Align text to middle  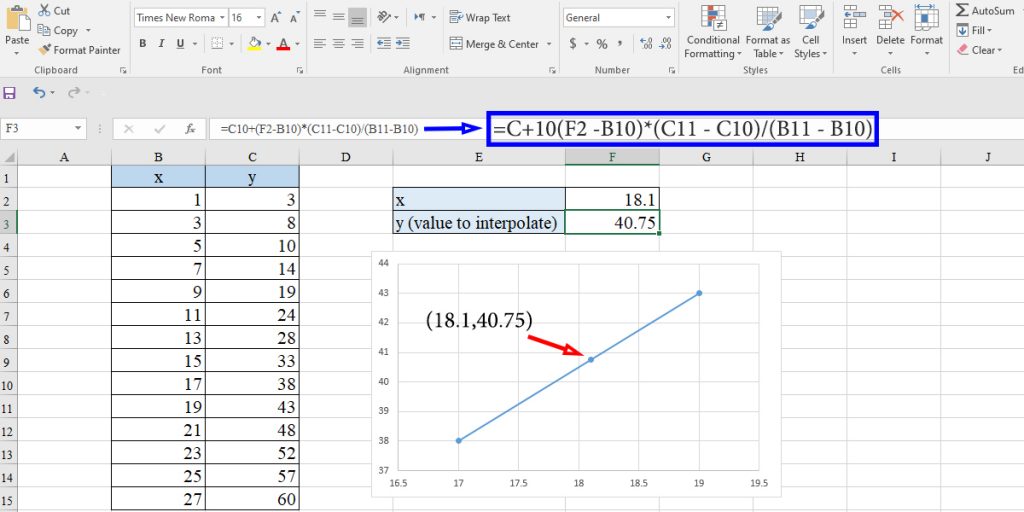click(x=338, y=16)
